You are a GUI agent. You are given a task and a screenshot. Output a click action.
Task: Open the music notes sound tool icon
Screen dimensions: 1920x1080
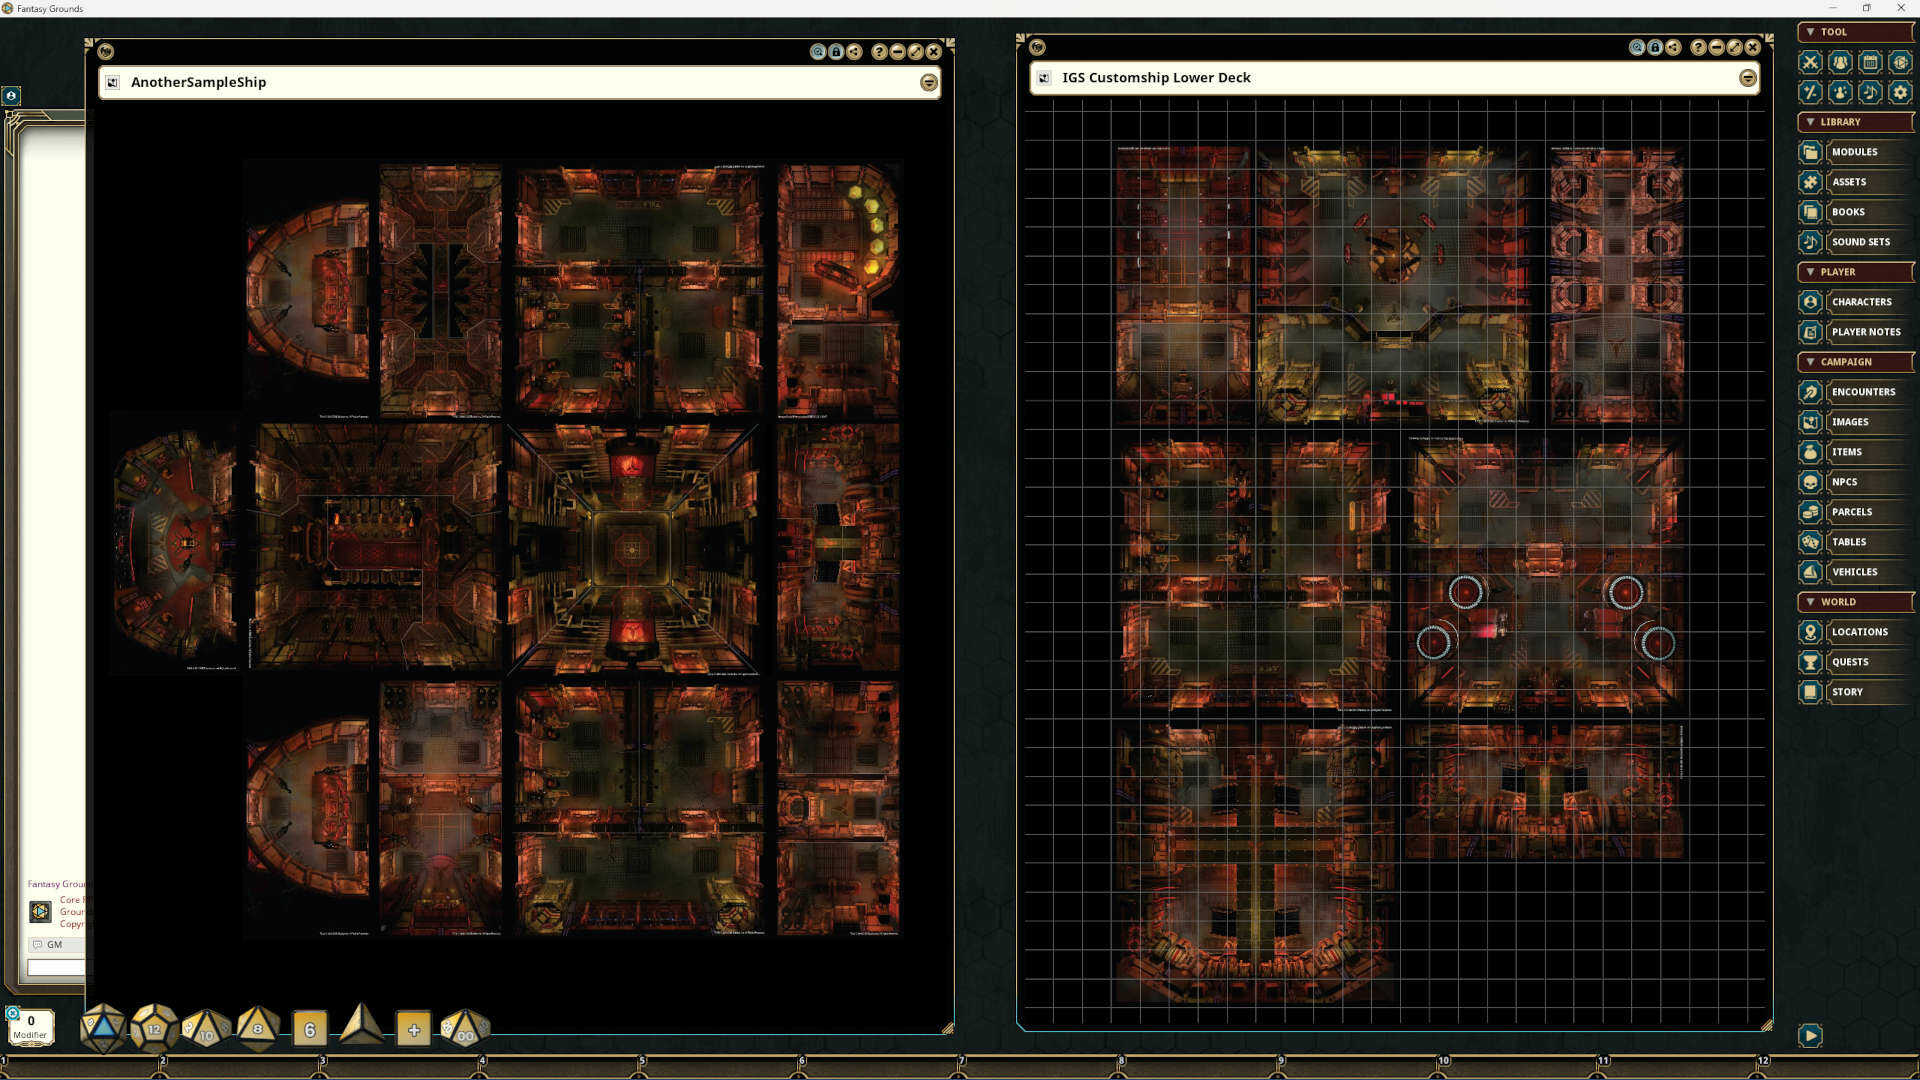coord(1870,92)
